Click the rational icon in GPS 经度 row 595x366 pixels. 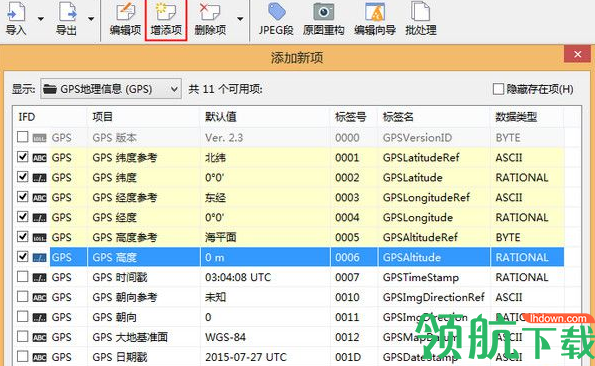pyautogui.click(x=39, y=218)
